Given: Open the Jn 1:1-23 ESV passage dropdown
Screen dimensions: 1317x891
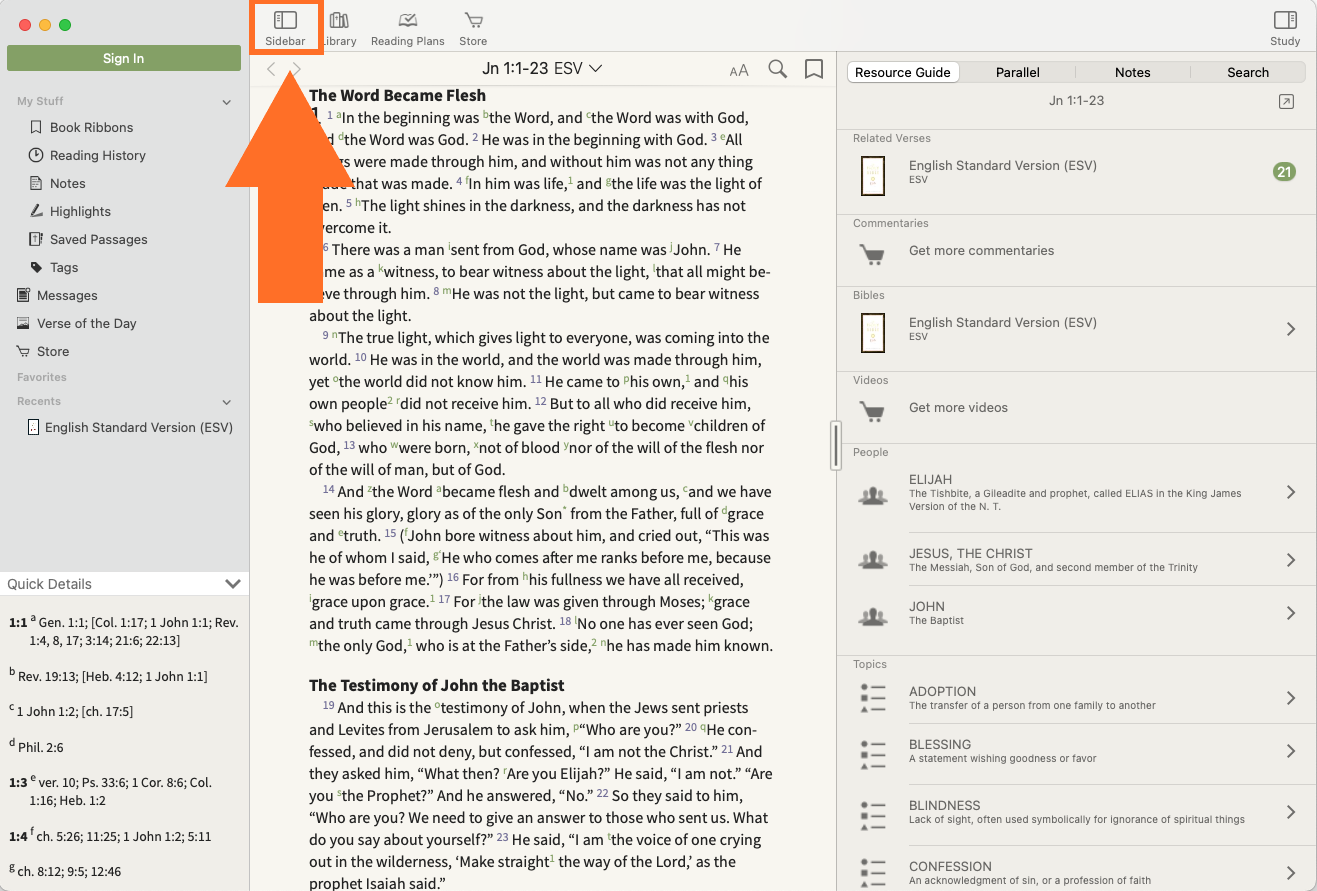Looking at the screenshot, I should (542, 68).
